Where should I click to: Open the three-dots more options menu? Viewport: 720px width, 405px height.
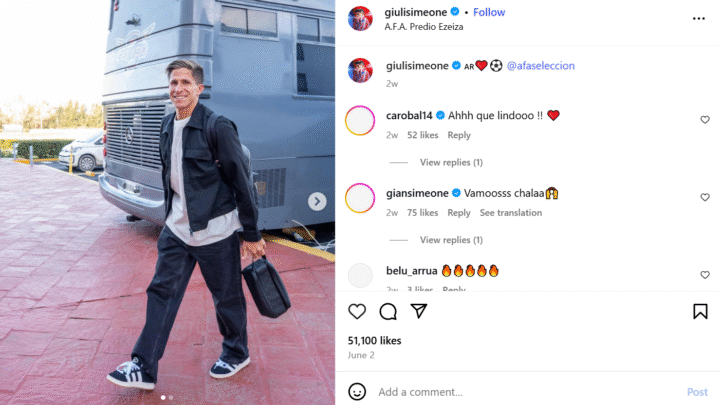[x=698, y=18]
